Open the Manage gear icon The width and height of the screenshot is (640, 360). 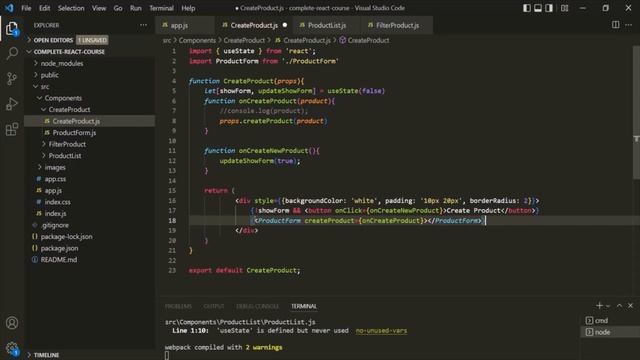(12, 348)
